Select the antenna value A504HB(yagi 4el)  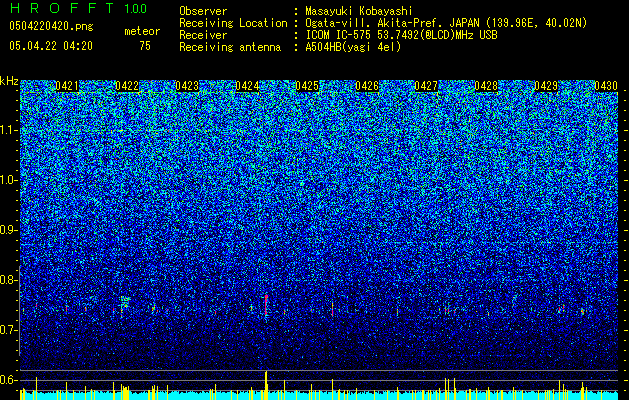point(353,47)
